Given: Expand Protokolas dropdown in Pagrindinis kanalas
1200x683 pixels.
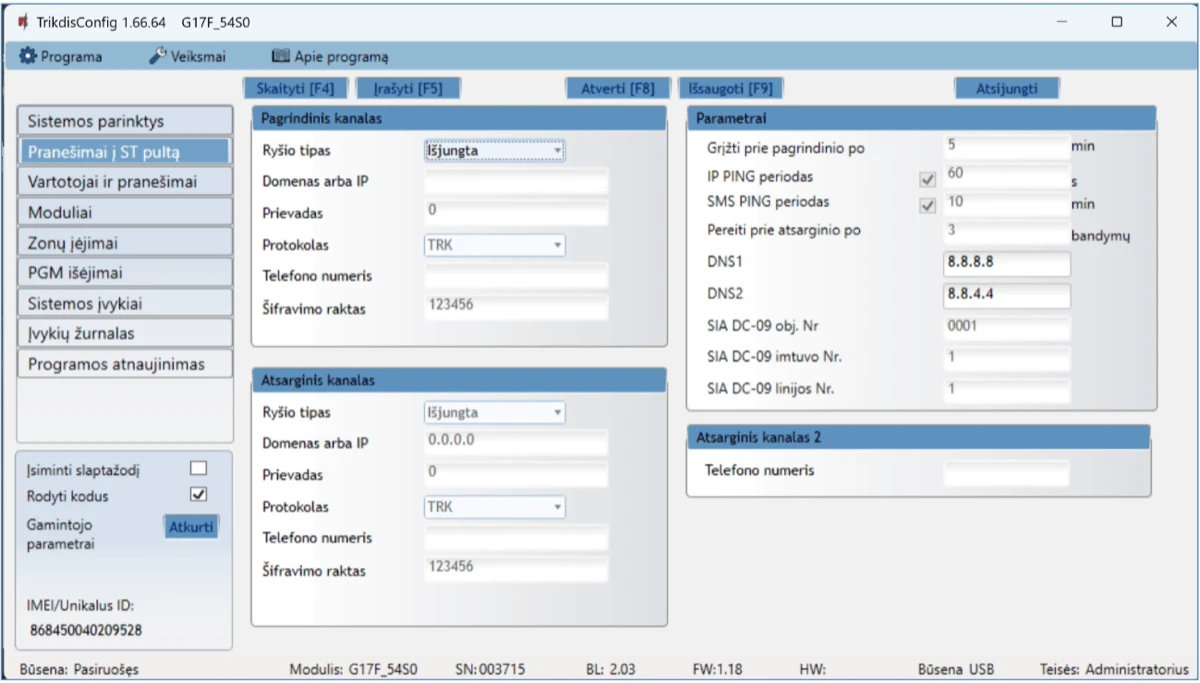Looking at the screenshot, I should [x=494, y=245].
